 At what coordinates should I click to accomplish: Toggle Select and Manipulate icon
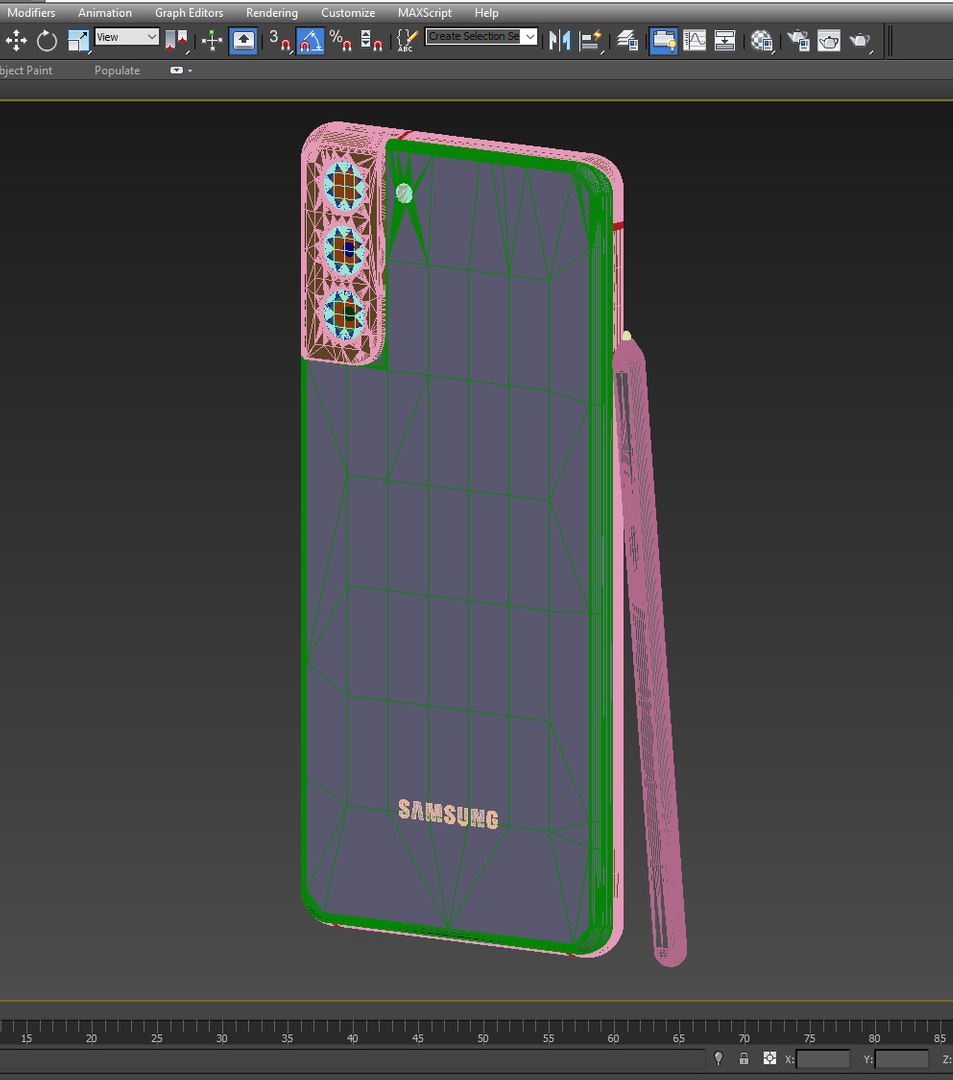tap(212, 41)
